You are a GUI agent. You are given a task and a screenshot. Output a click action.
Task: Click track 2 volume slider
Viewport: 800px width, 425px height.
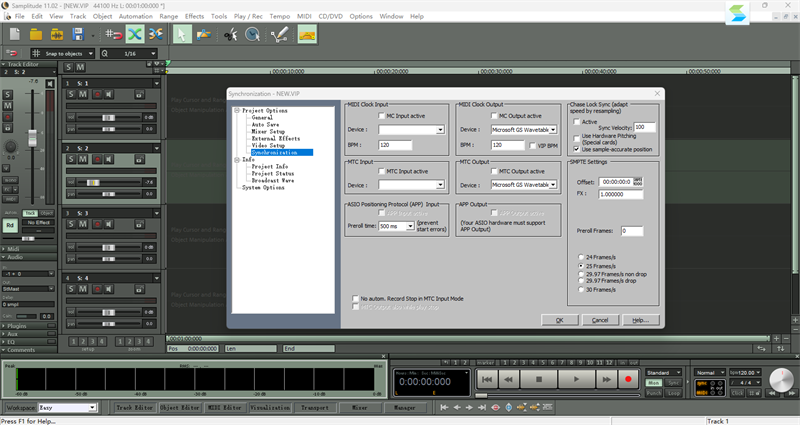coord(95,182)
